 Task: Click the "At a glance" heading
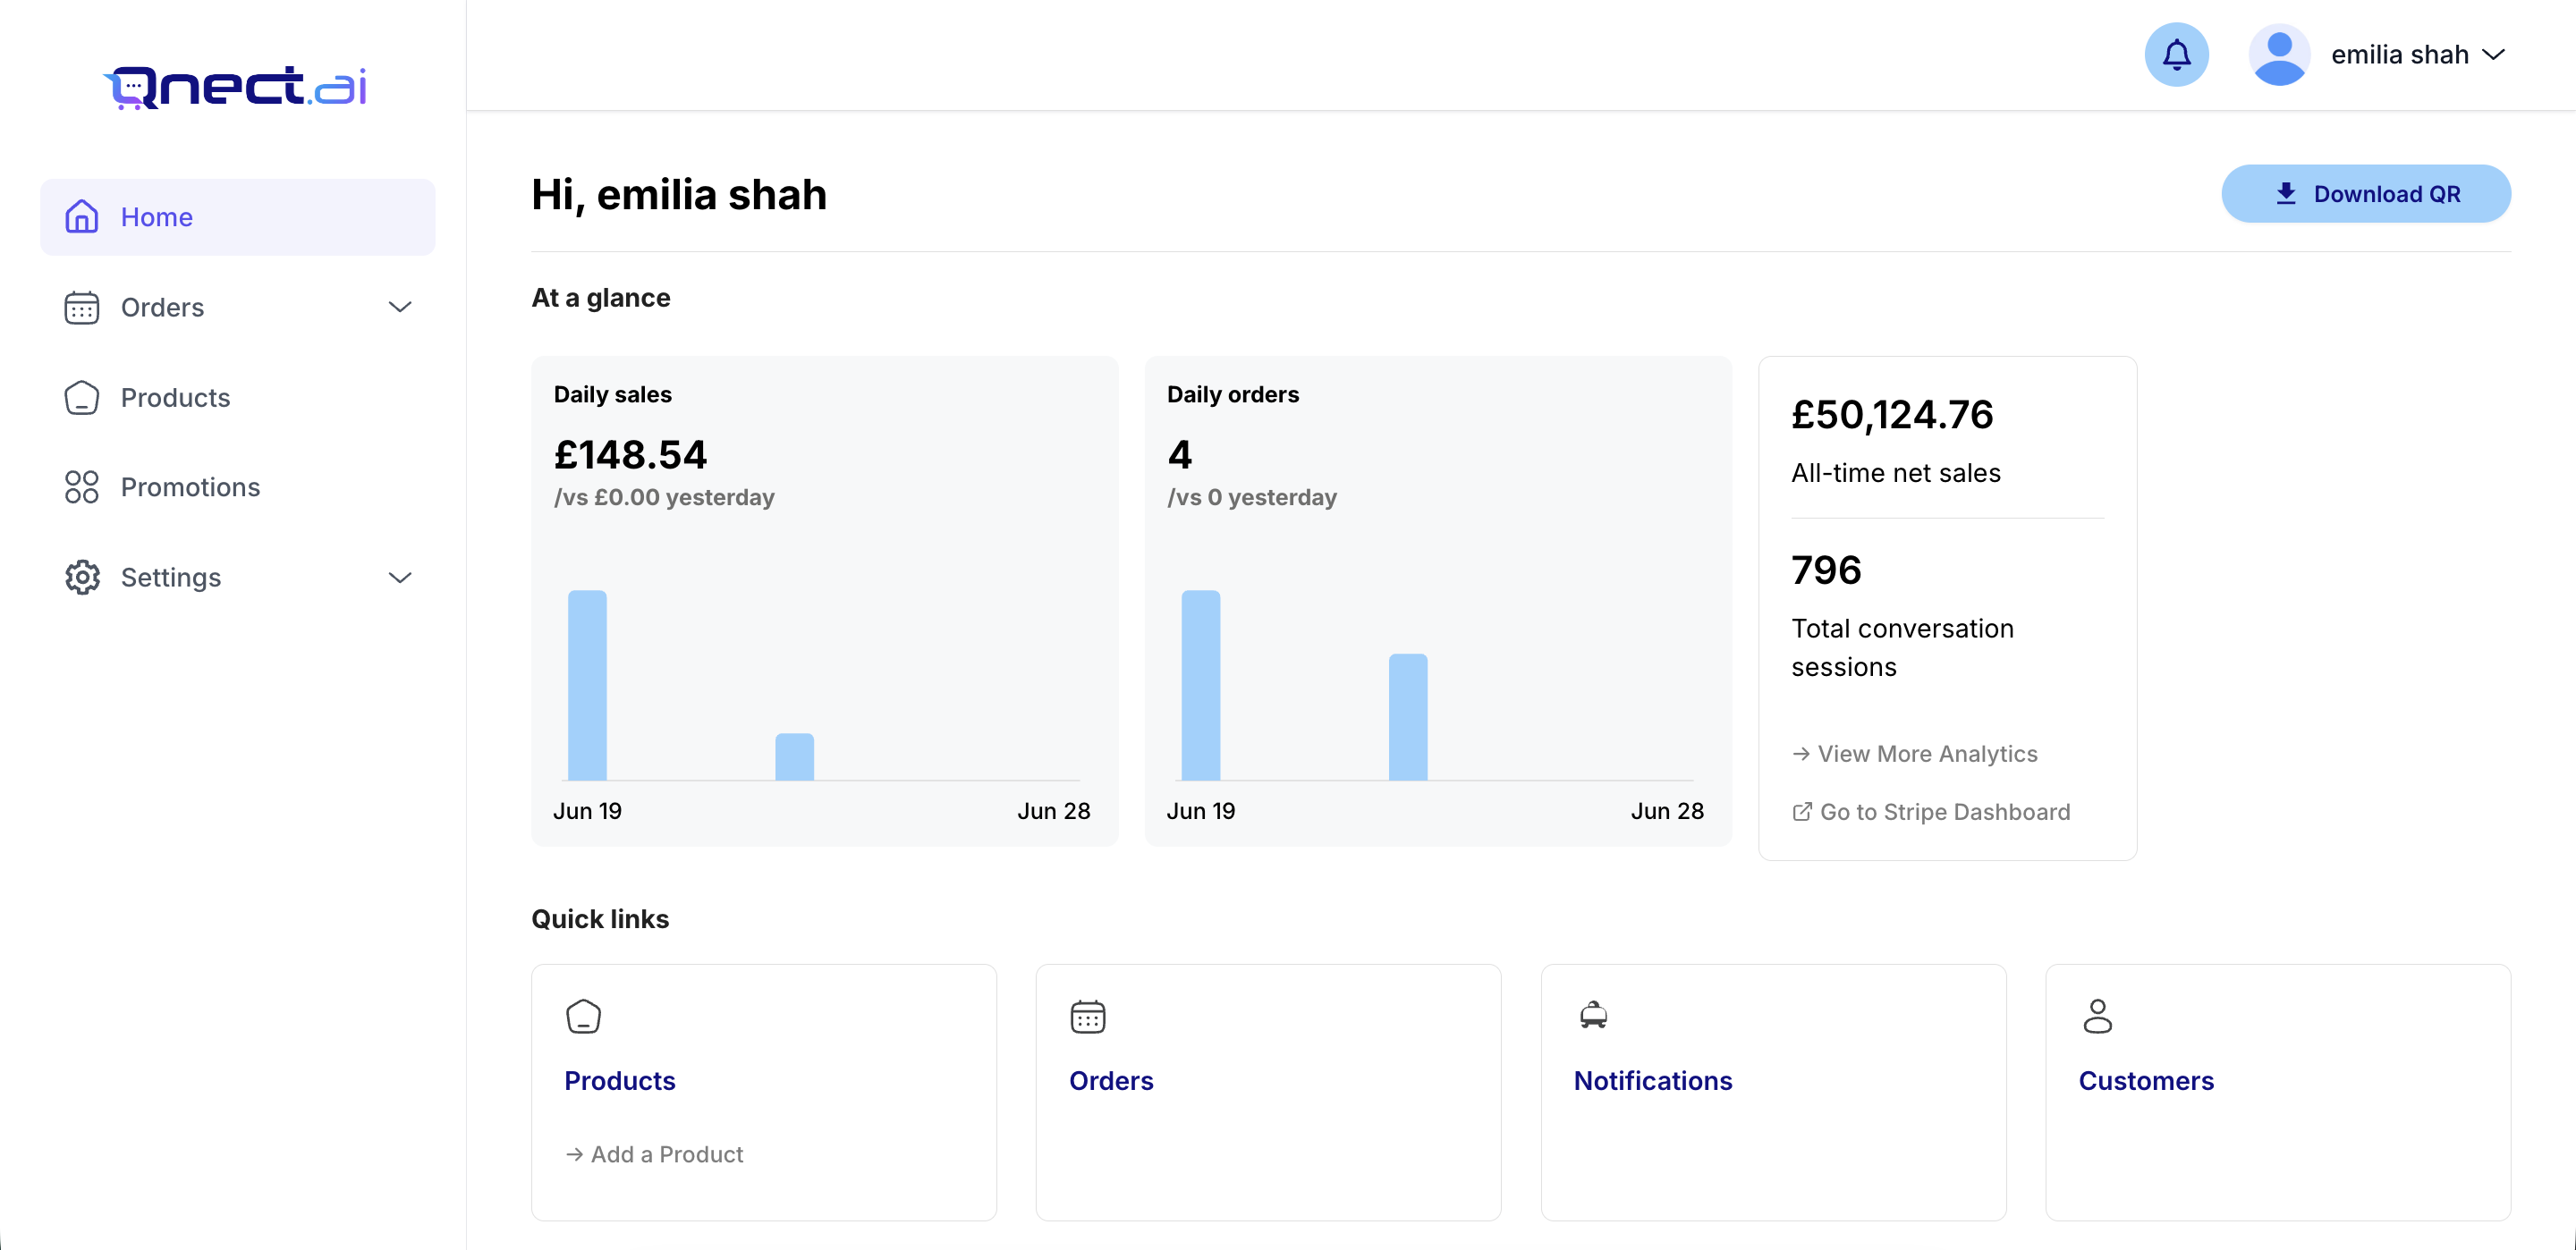[x=601, y=298]
